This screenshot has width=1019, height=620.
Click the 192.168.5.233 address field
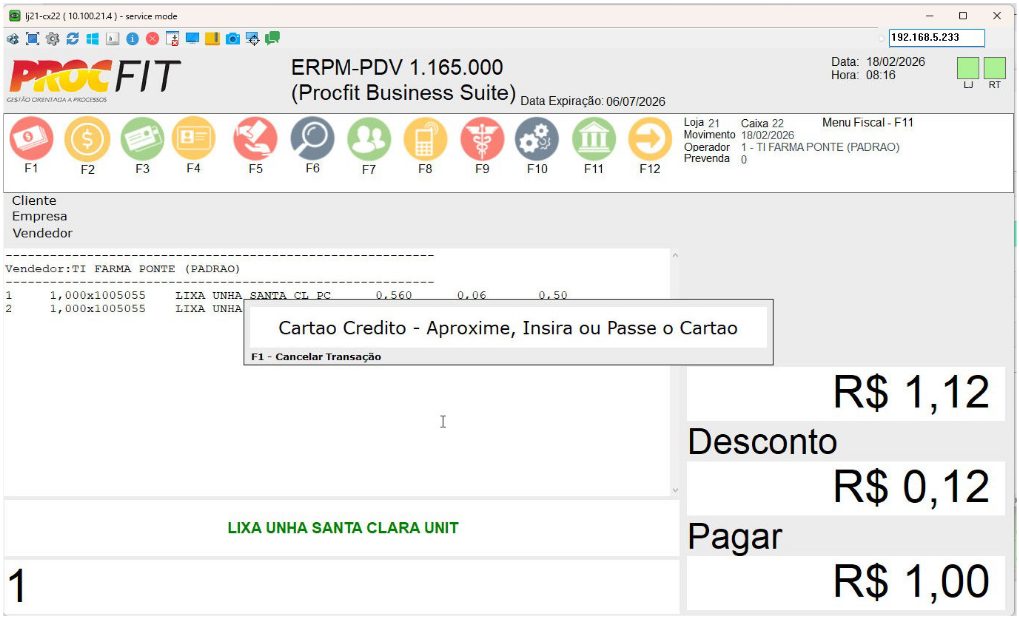(936, 37)
